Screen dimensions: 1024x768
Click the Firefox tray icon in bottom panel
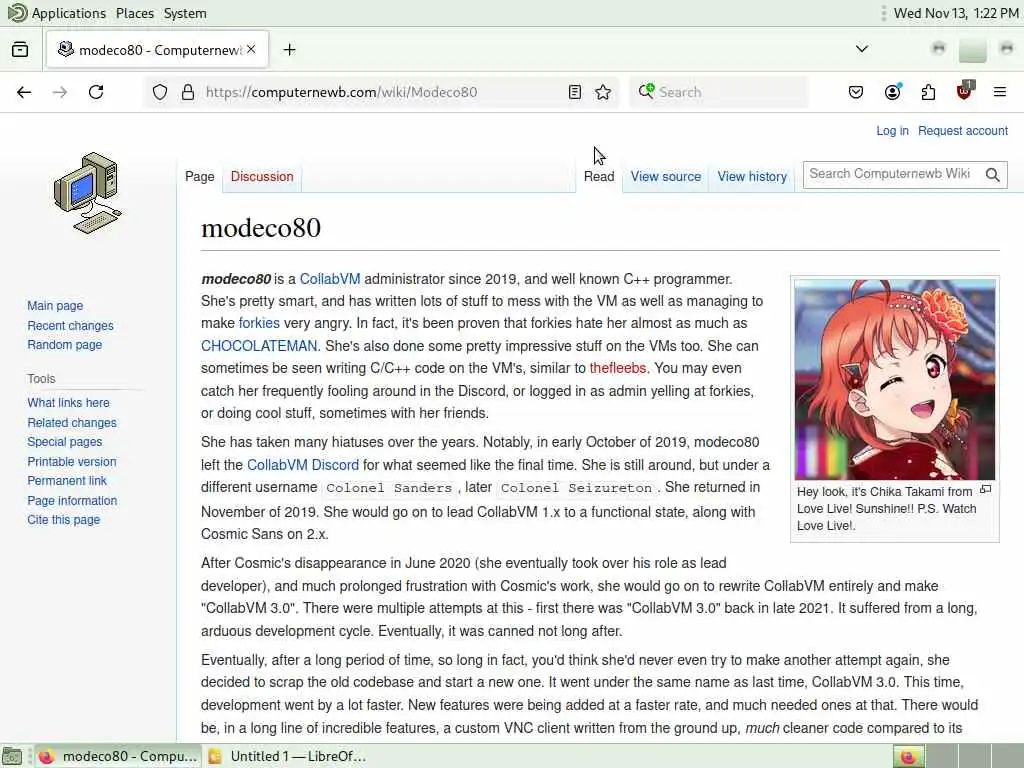tap(908, 756)
